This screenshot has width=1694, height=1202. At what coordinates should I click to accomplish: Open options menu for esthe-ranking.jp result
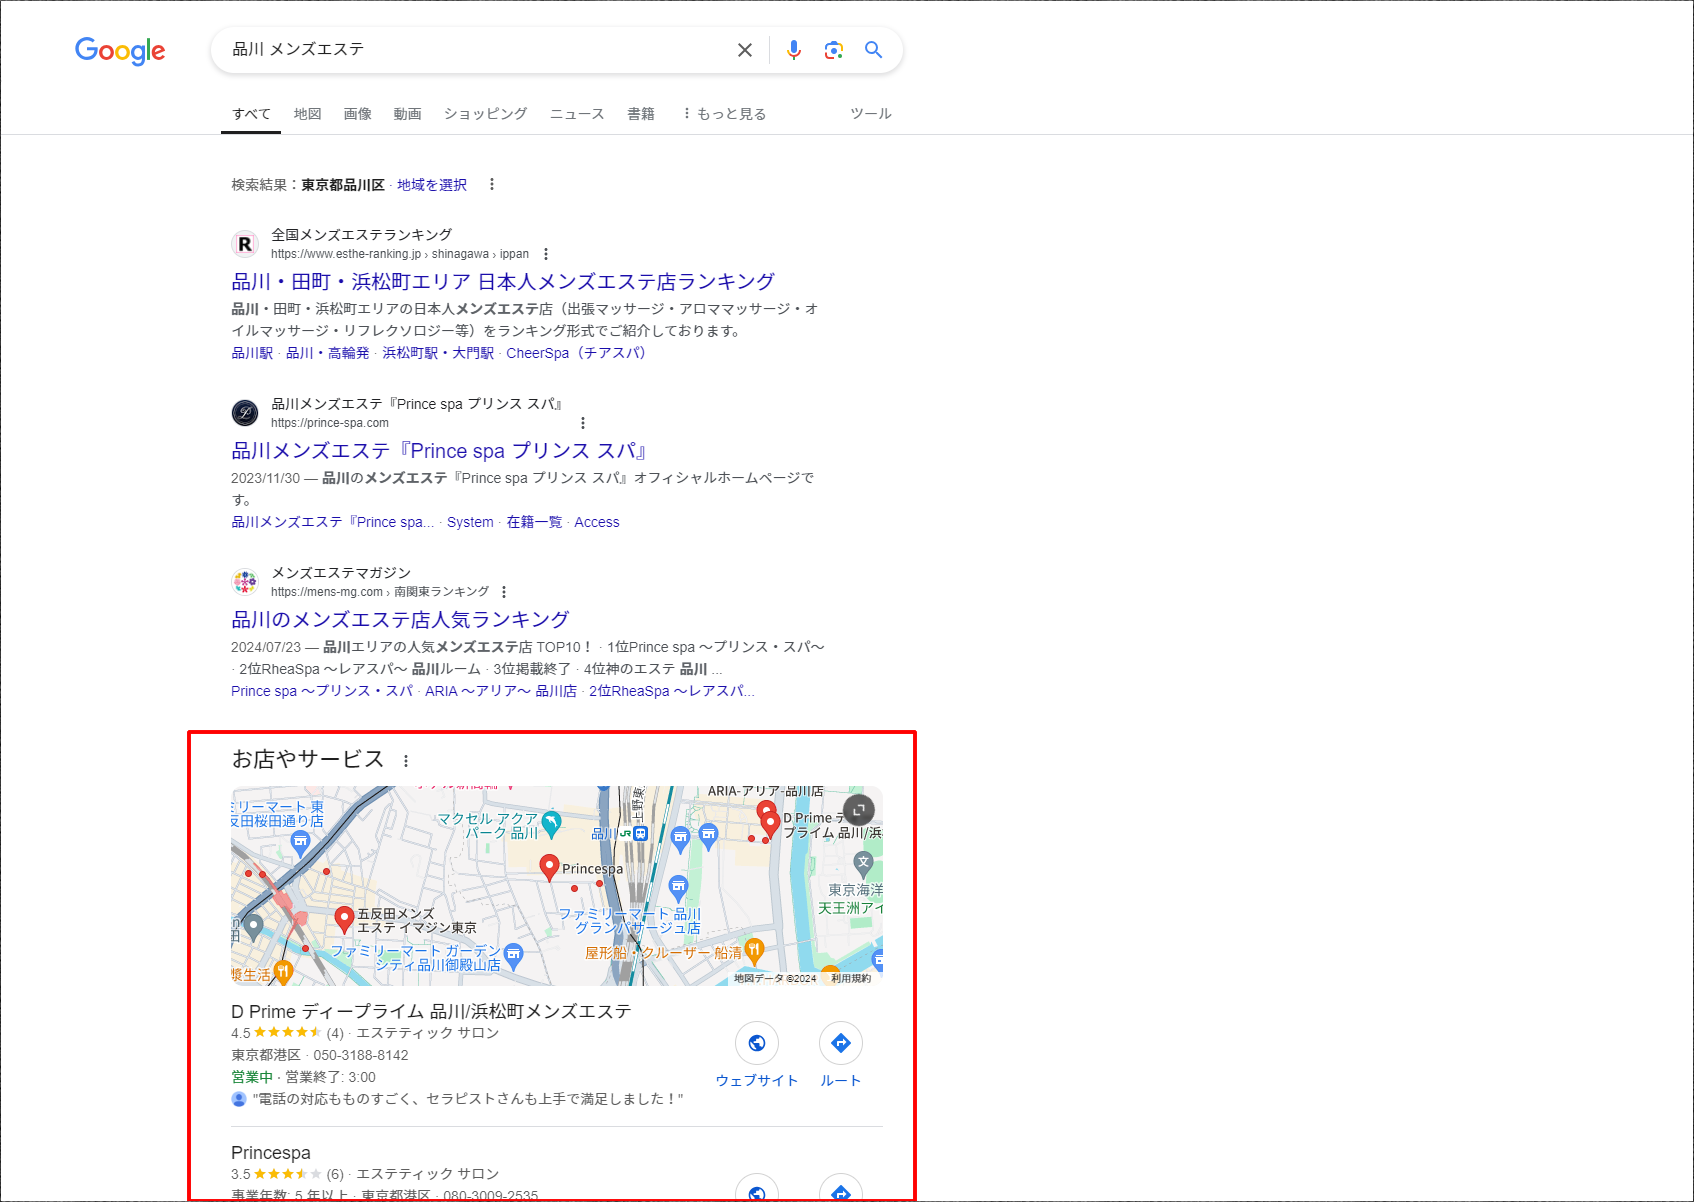(x=546, y=254)
